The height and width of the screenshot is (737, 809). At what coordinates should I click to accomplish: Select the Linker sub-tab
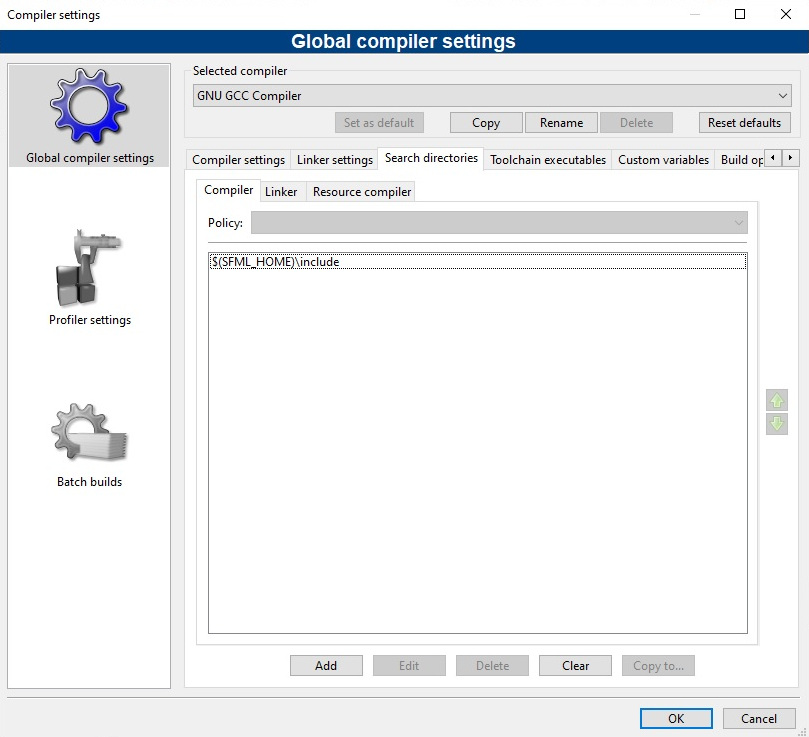coord(281,192)
